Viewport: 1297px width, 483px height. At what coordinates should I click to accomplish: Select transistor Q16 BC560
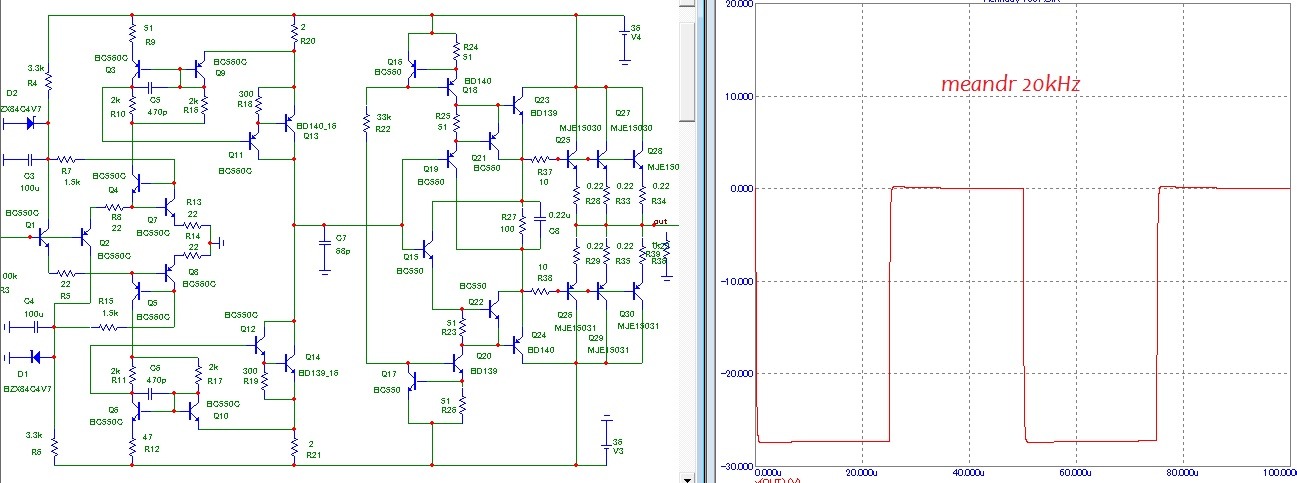[414, 69]
